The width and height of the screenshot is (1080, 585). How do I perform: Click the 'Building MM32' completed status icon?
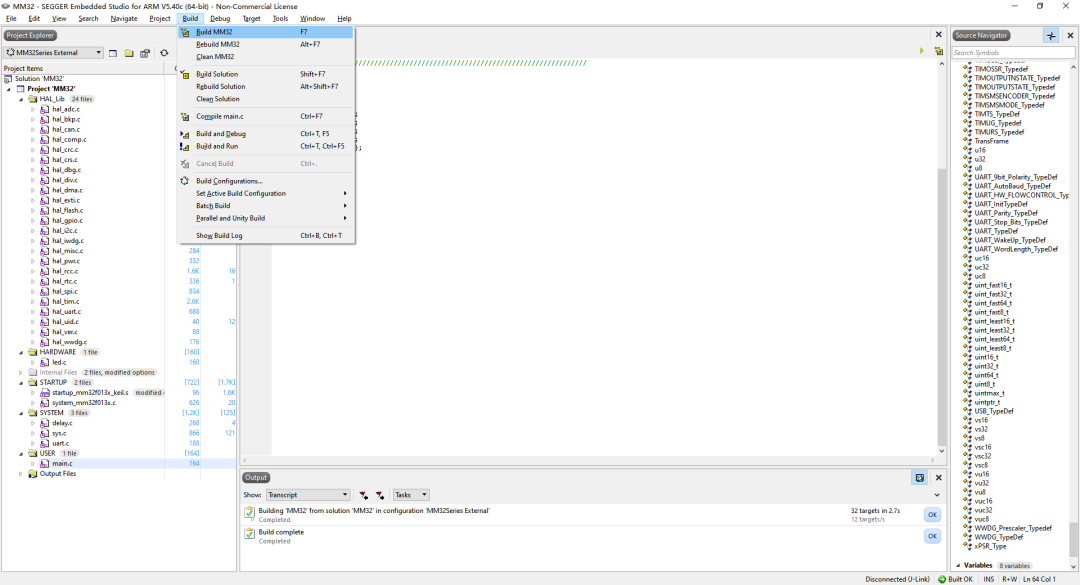249,513
